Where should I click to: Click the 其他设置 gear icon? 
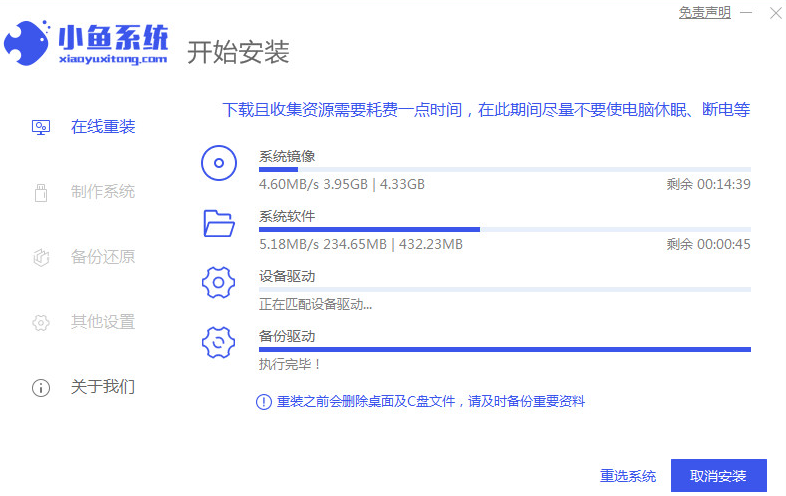tap(41, 322)
